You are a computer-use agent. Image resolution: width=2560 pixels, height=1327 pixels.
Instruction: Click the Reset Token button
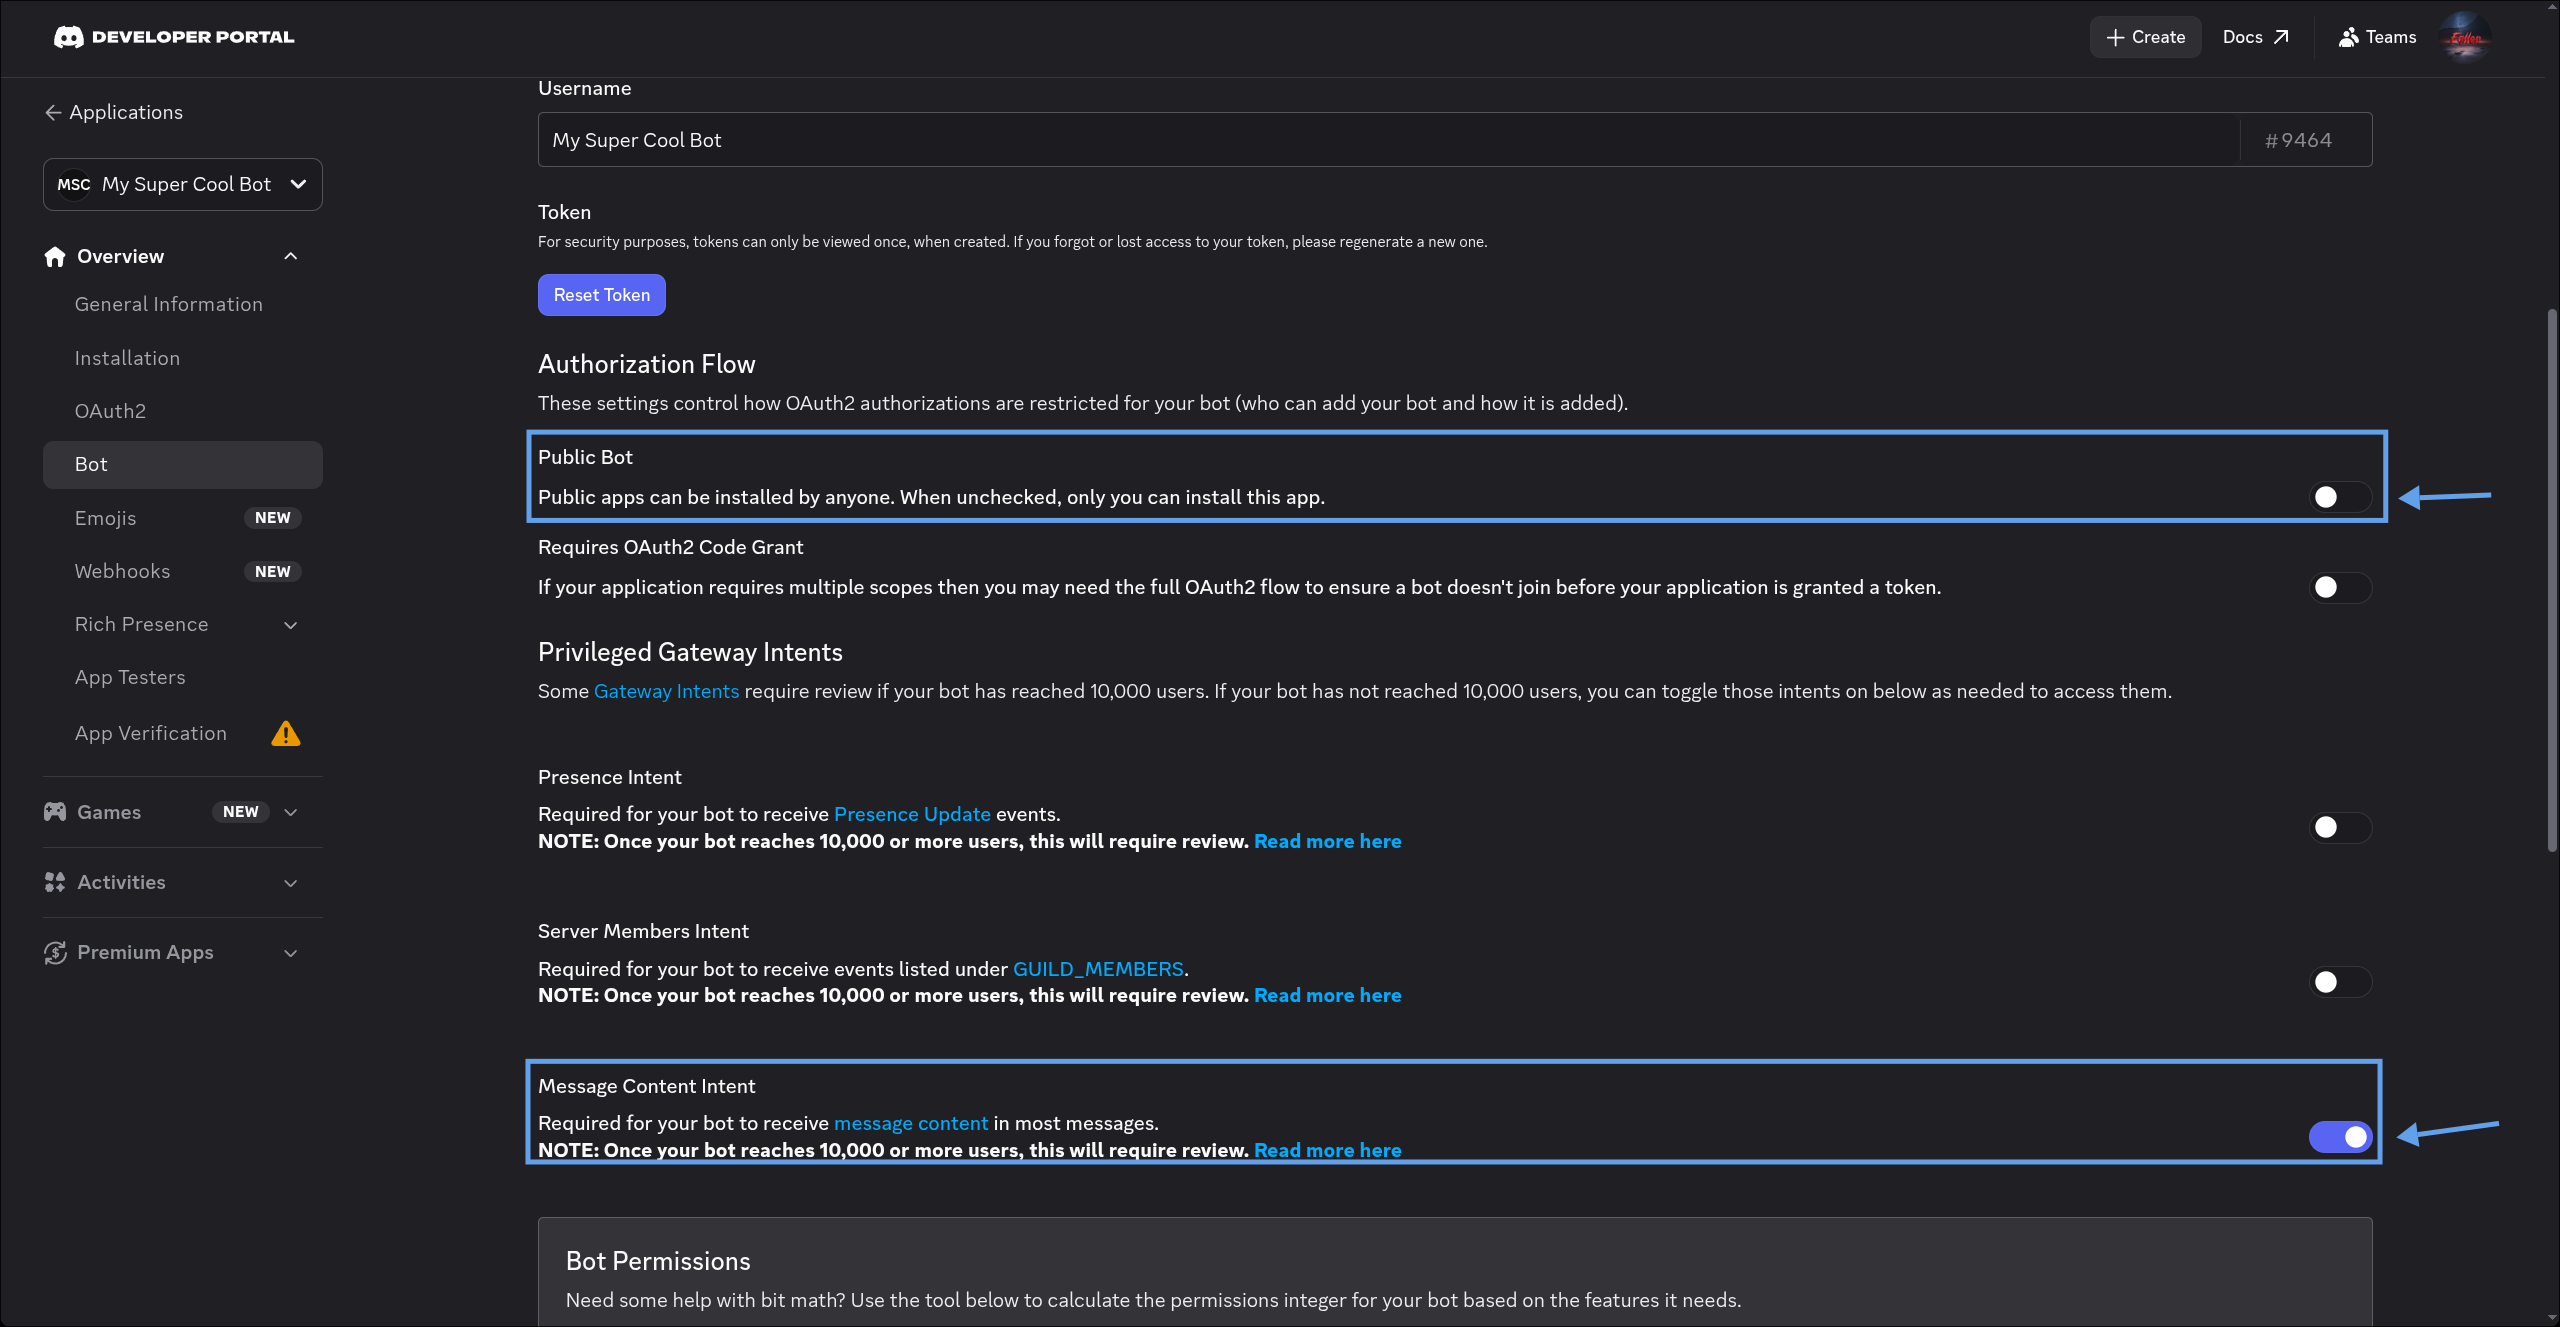[602, 295]
